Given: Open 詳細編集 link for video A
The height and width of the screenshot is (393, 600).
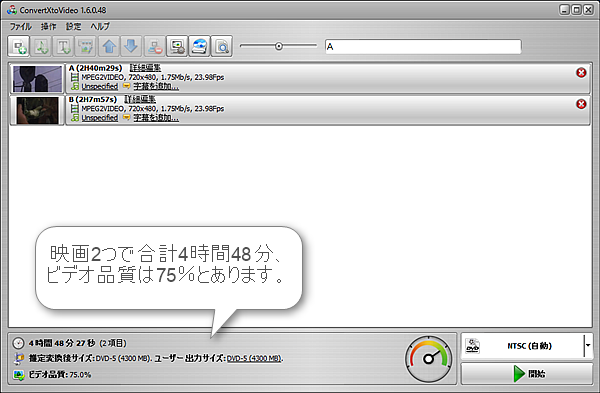Looking at the screenshot, I should click(145, 68).
